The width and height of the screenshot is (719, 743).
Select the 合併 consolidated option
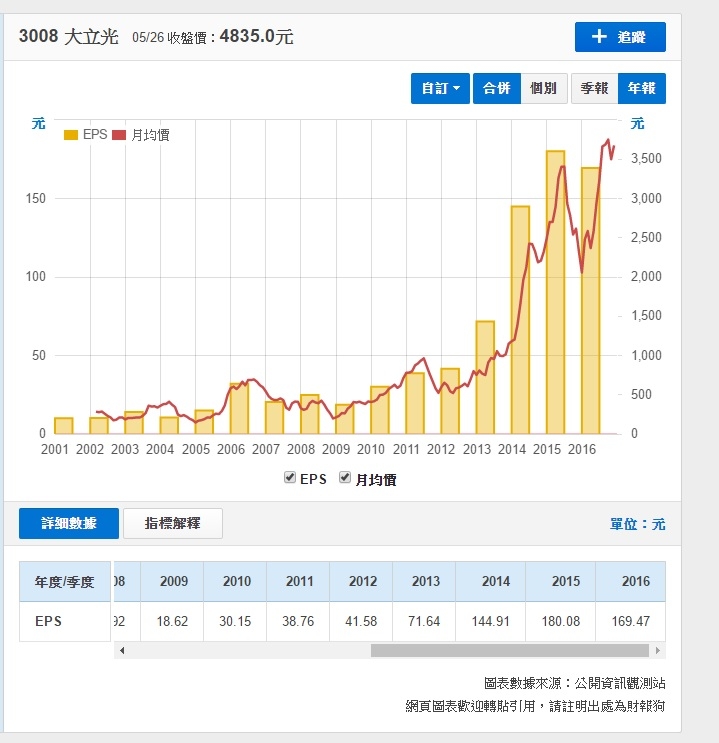click(x=497, y=88)
